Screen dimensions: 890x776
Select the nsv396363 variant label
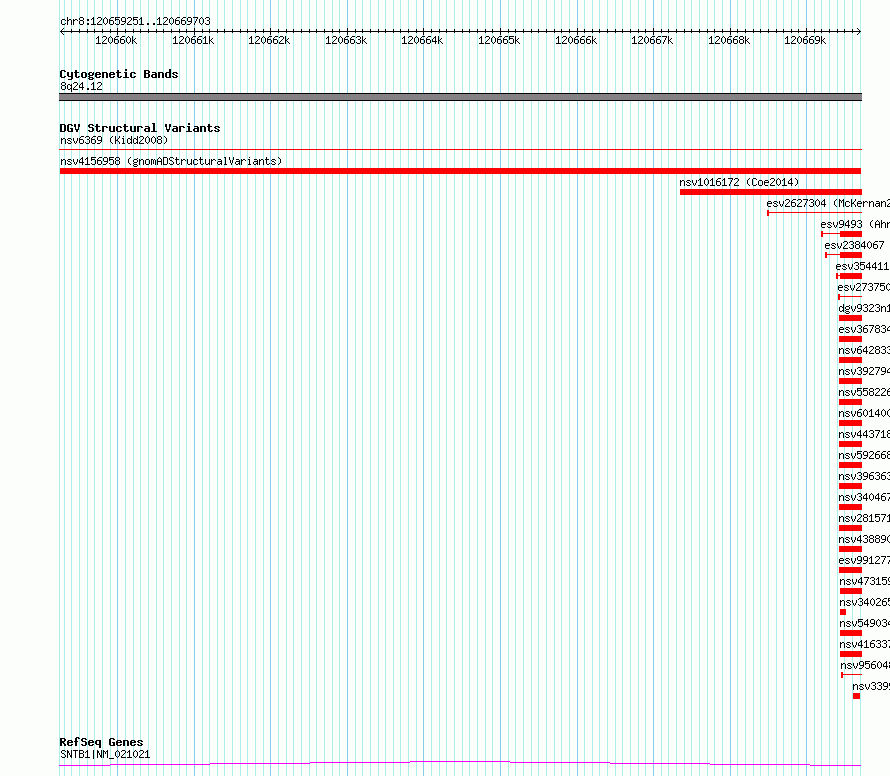[864, 476]
